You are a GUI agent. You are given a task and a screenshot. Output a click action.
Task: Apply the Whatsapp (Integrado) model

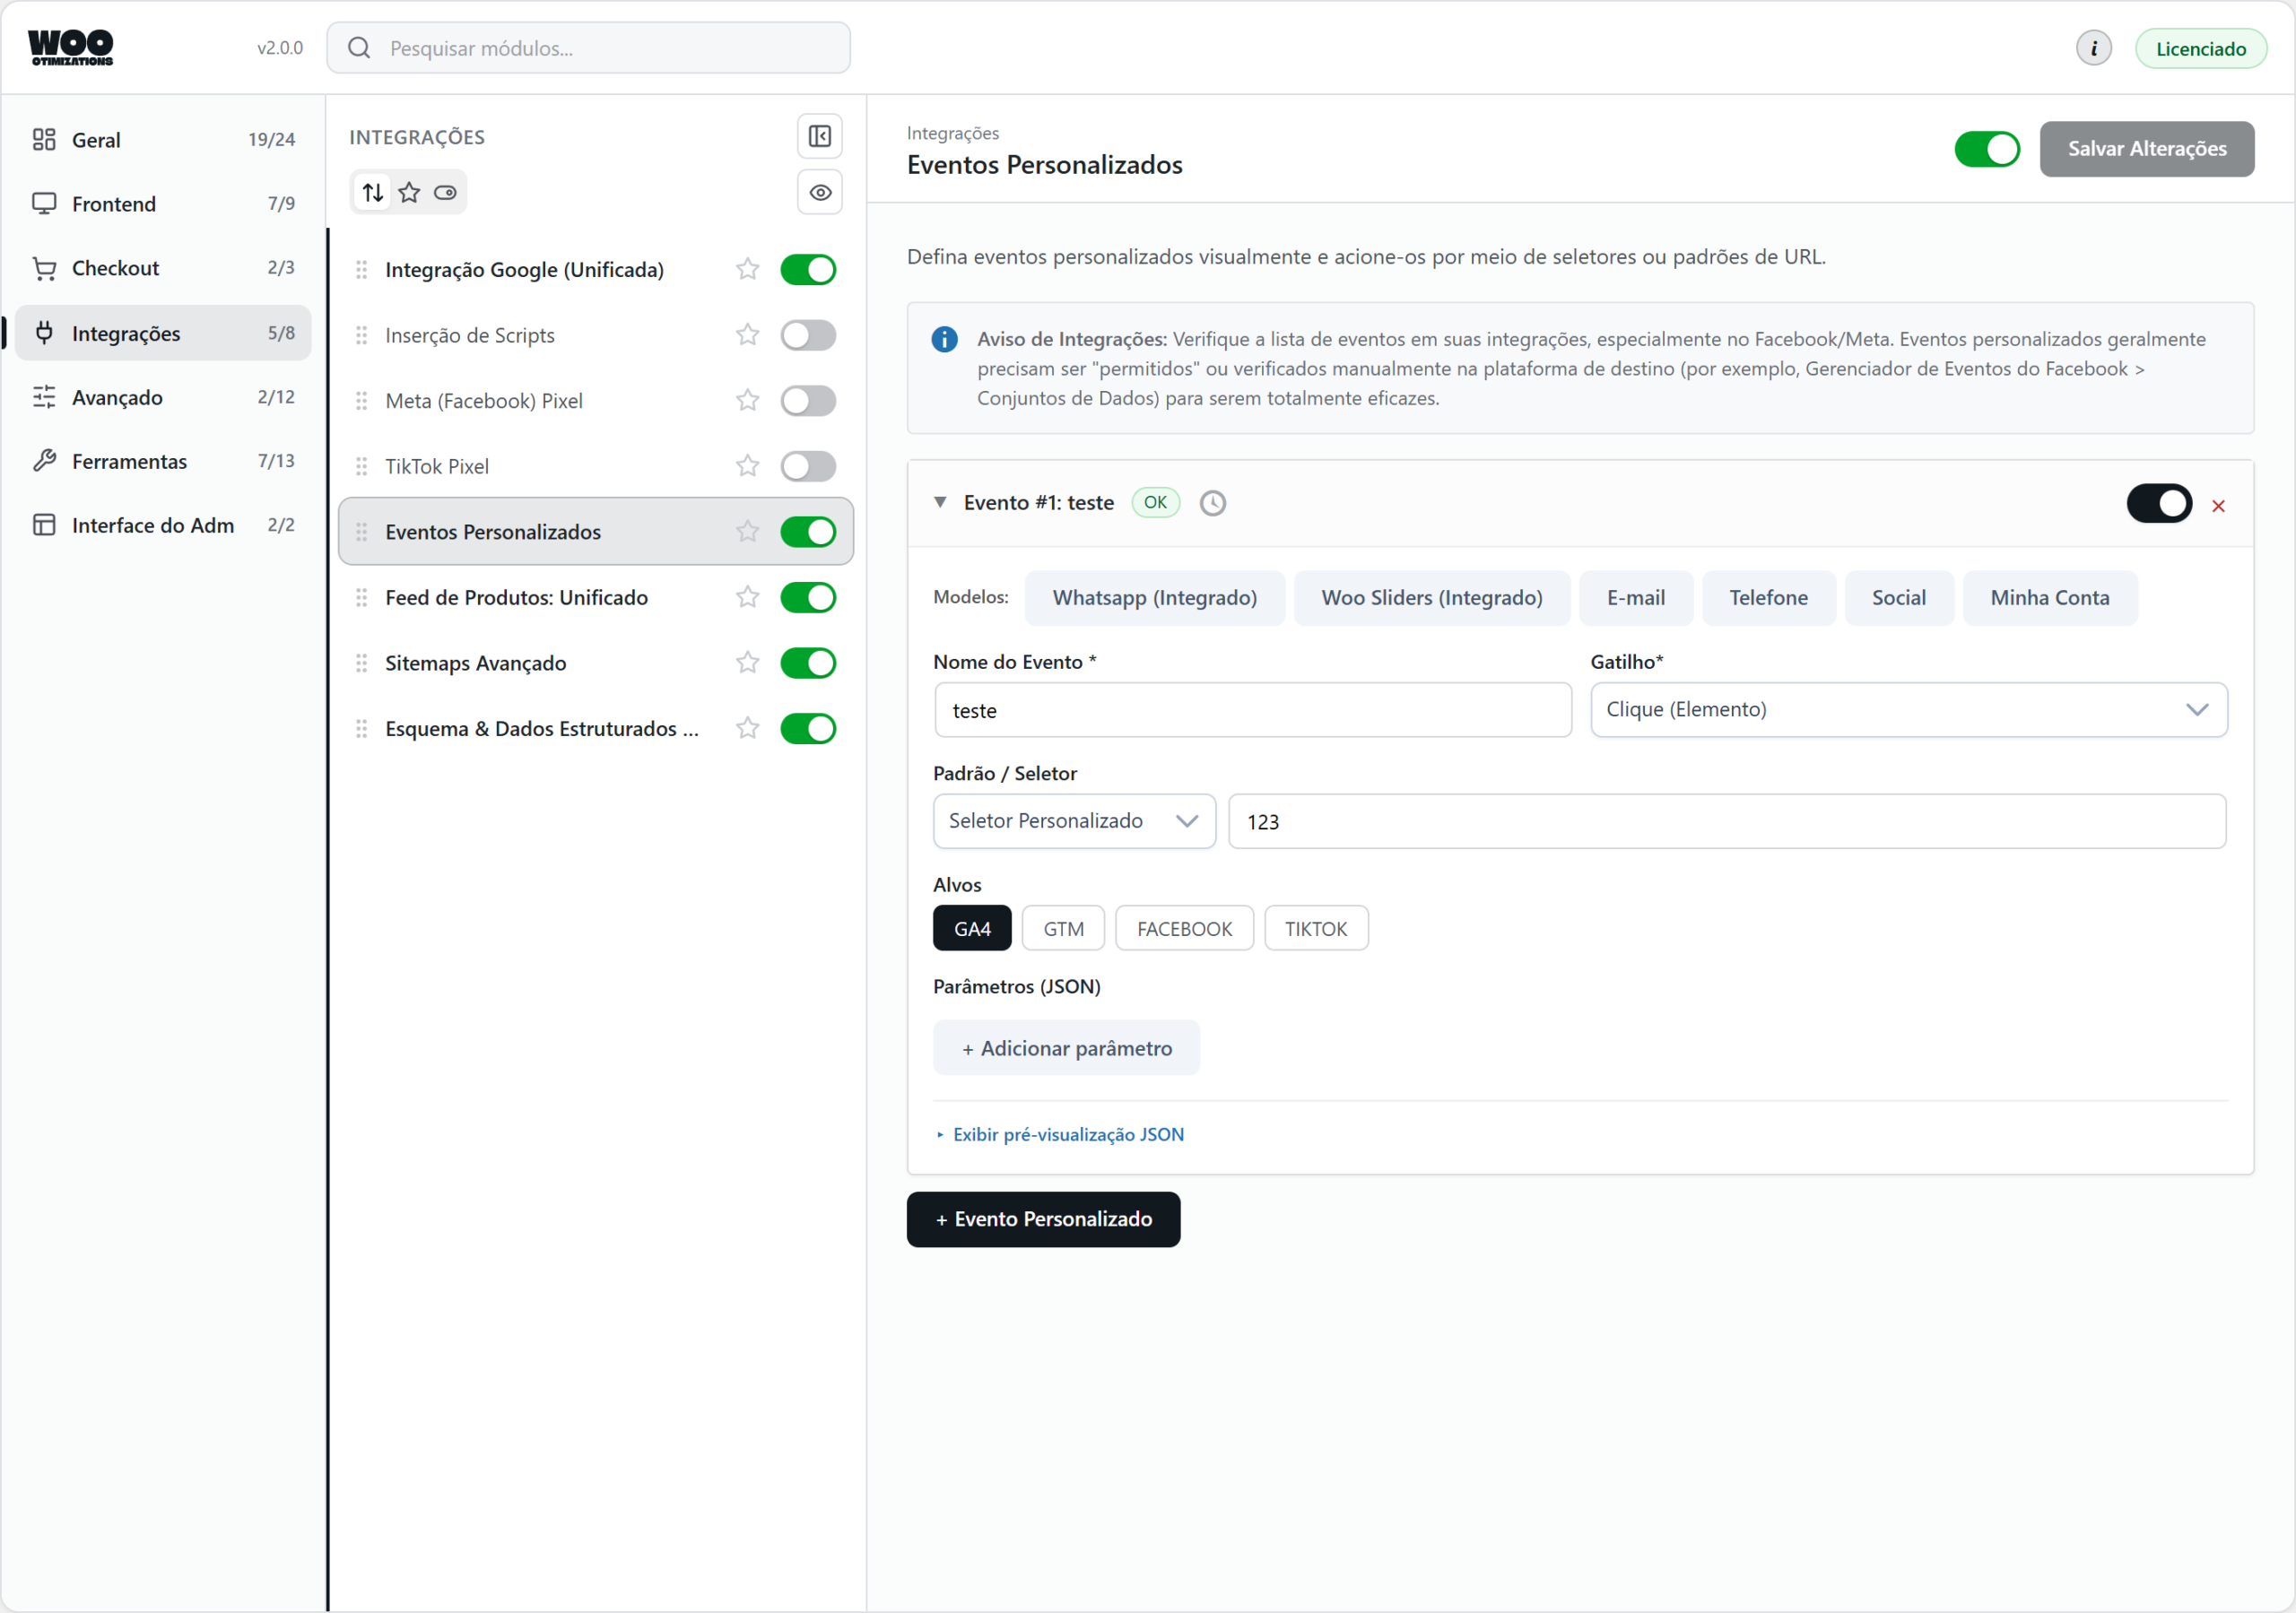pyautogui.click(x=1154, y=598)
